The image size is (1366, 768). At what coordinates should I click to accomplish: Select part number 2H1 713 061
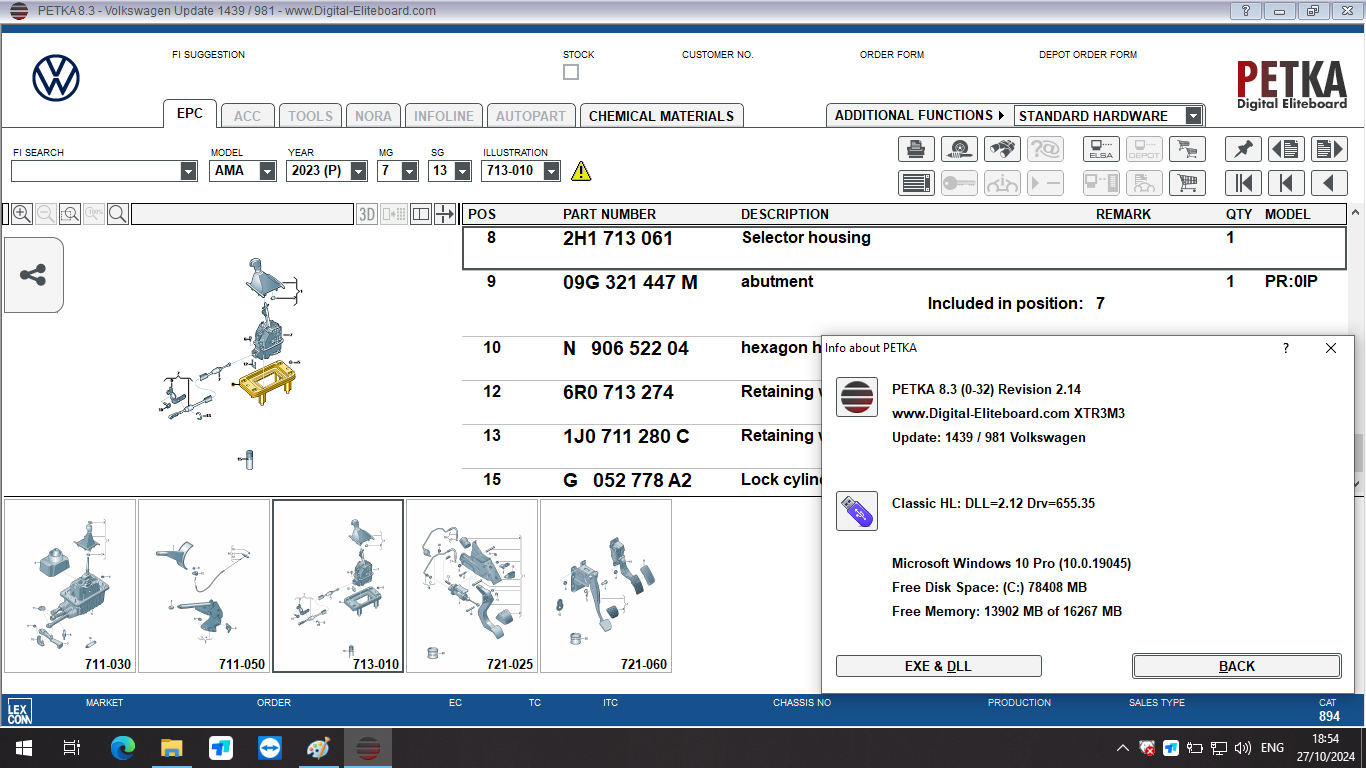(x=618, y=238)
